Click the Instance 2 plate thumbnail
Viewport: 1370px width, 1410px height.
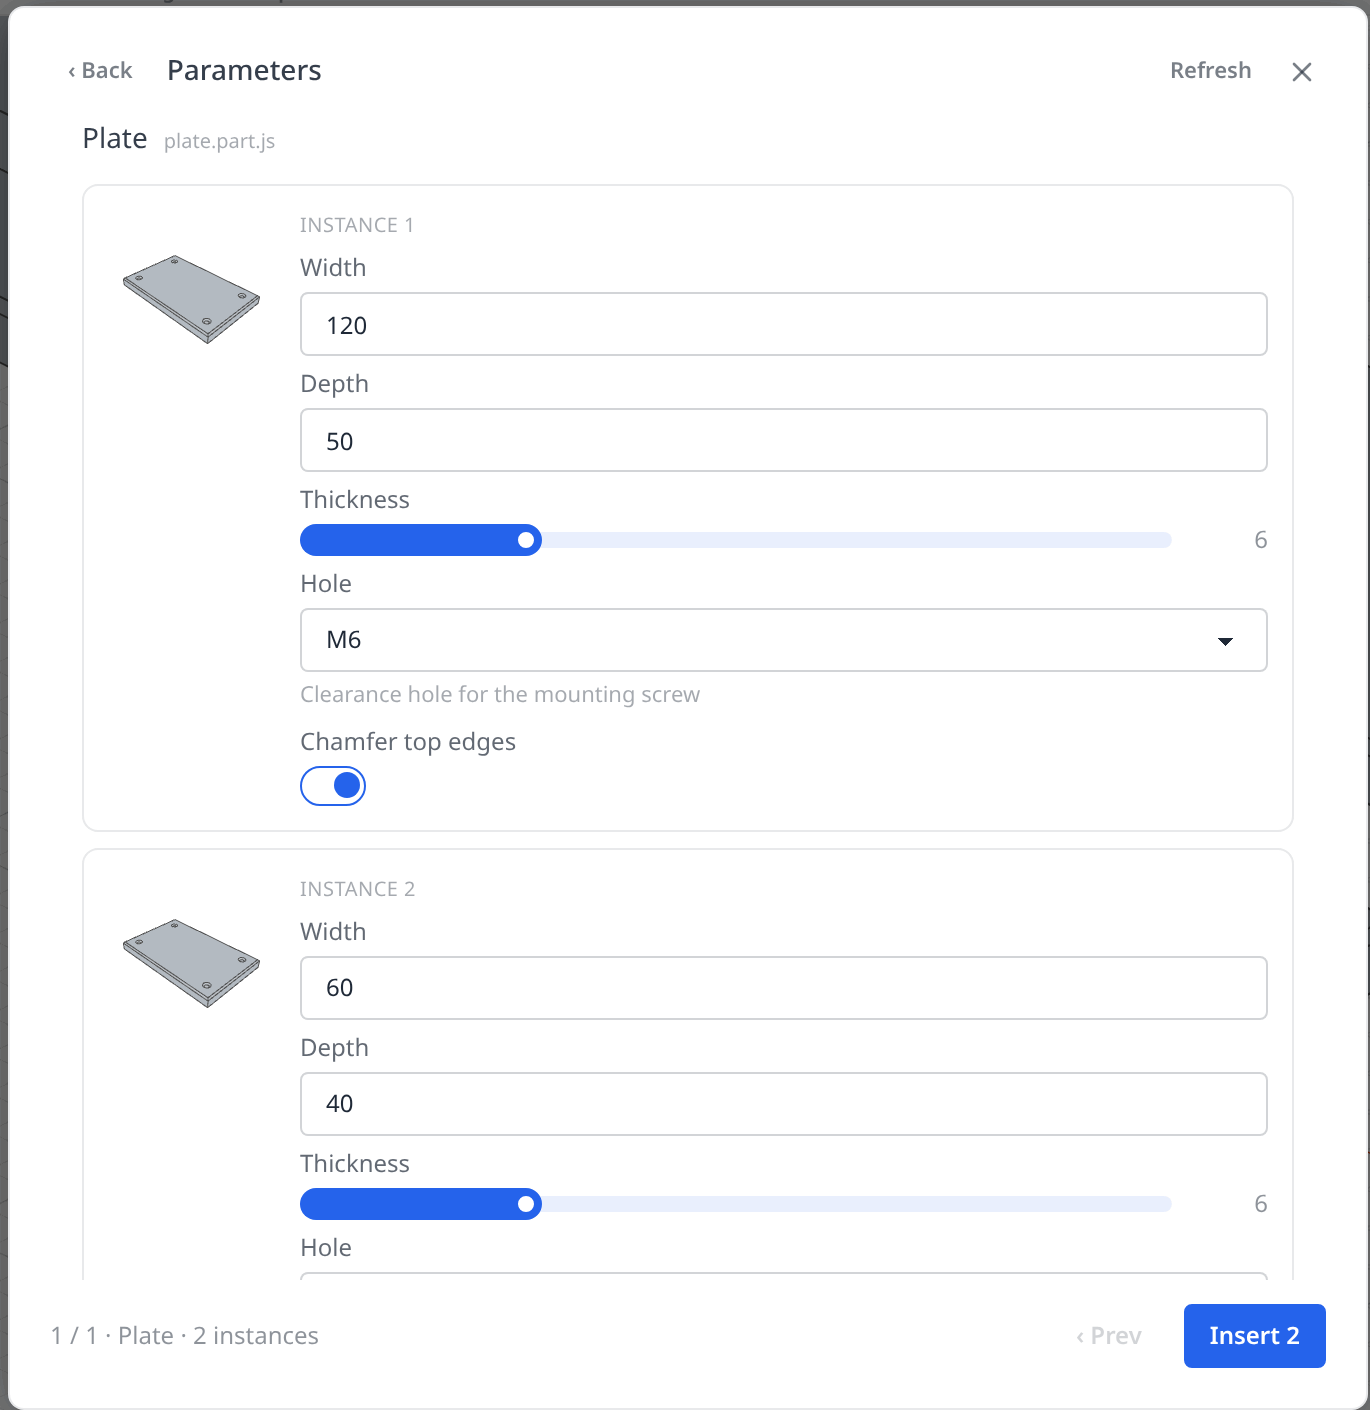click(x=191, y=962)
